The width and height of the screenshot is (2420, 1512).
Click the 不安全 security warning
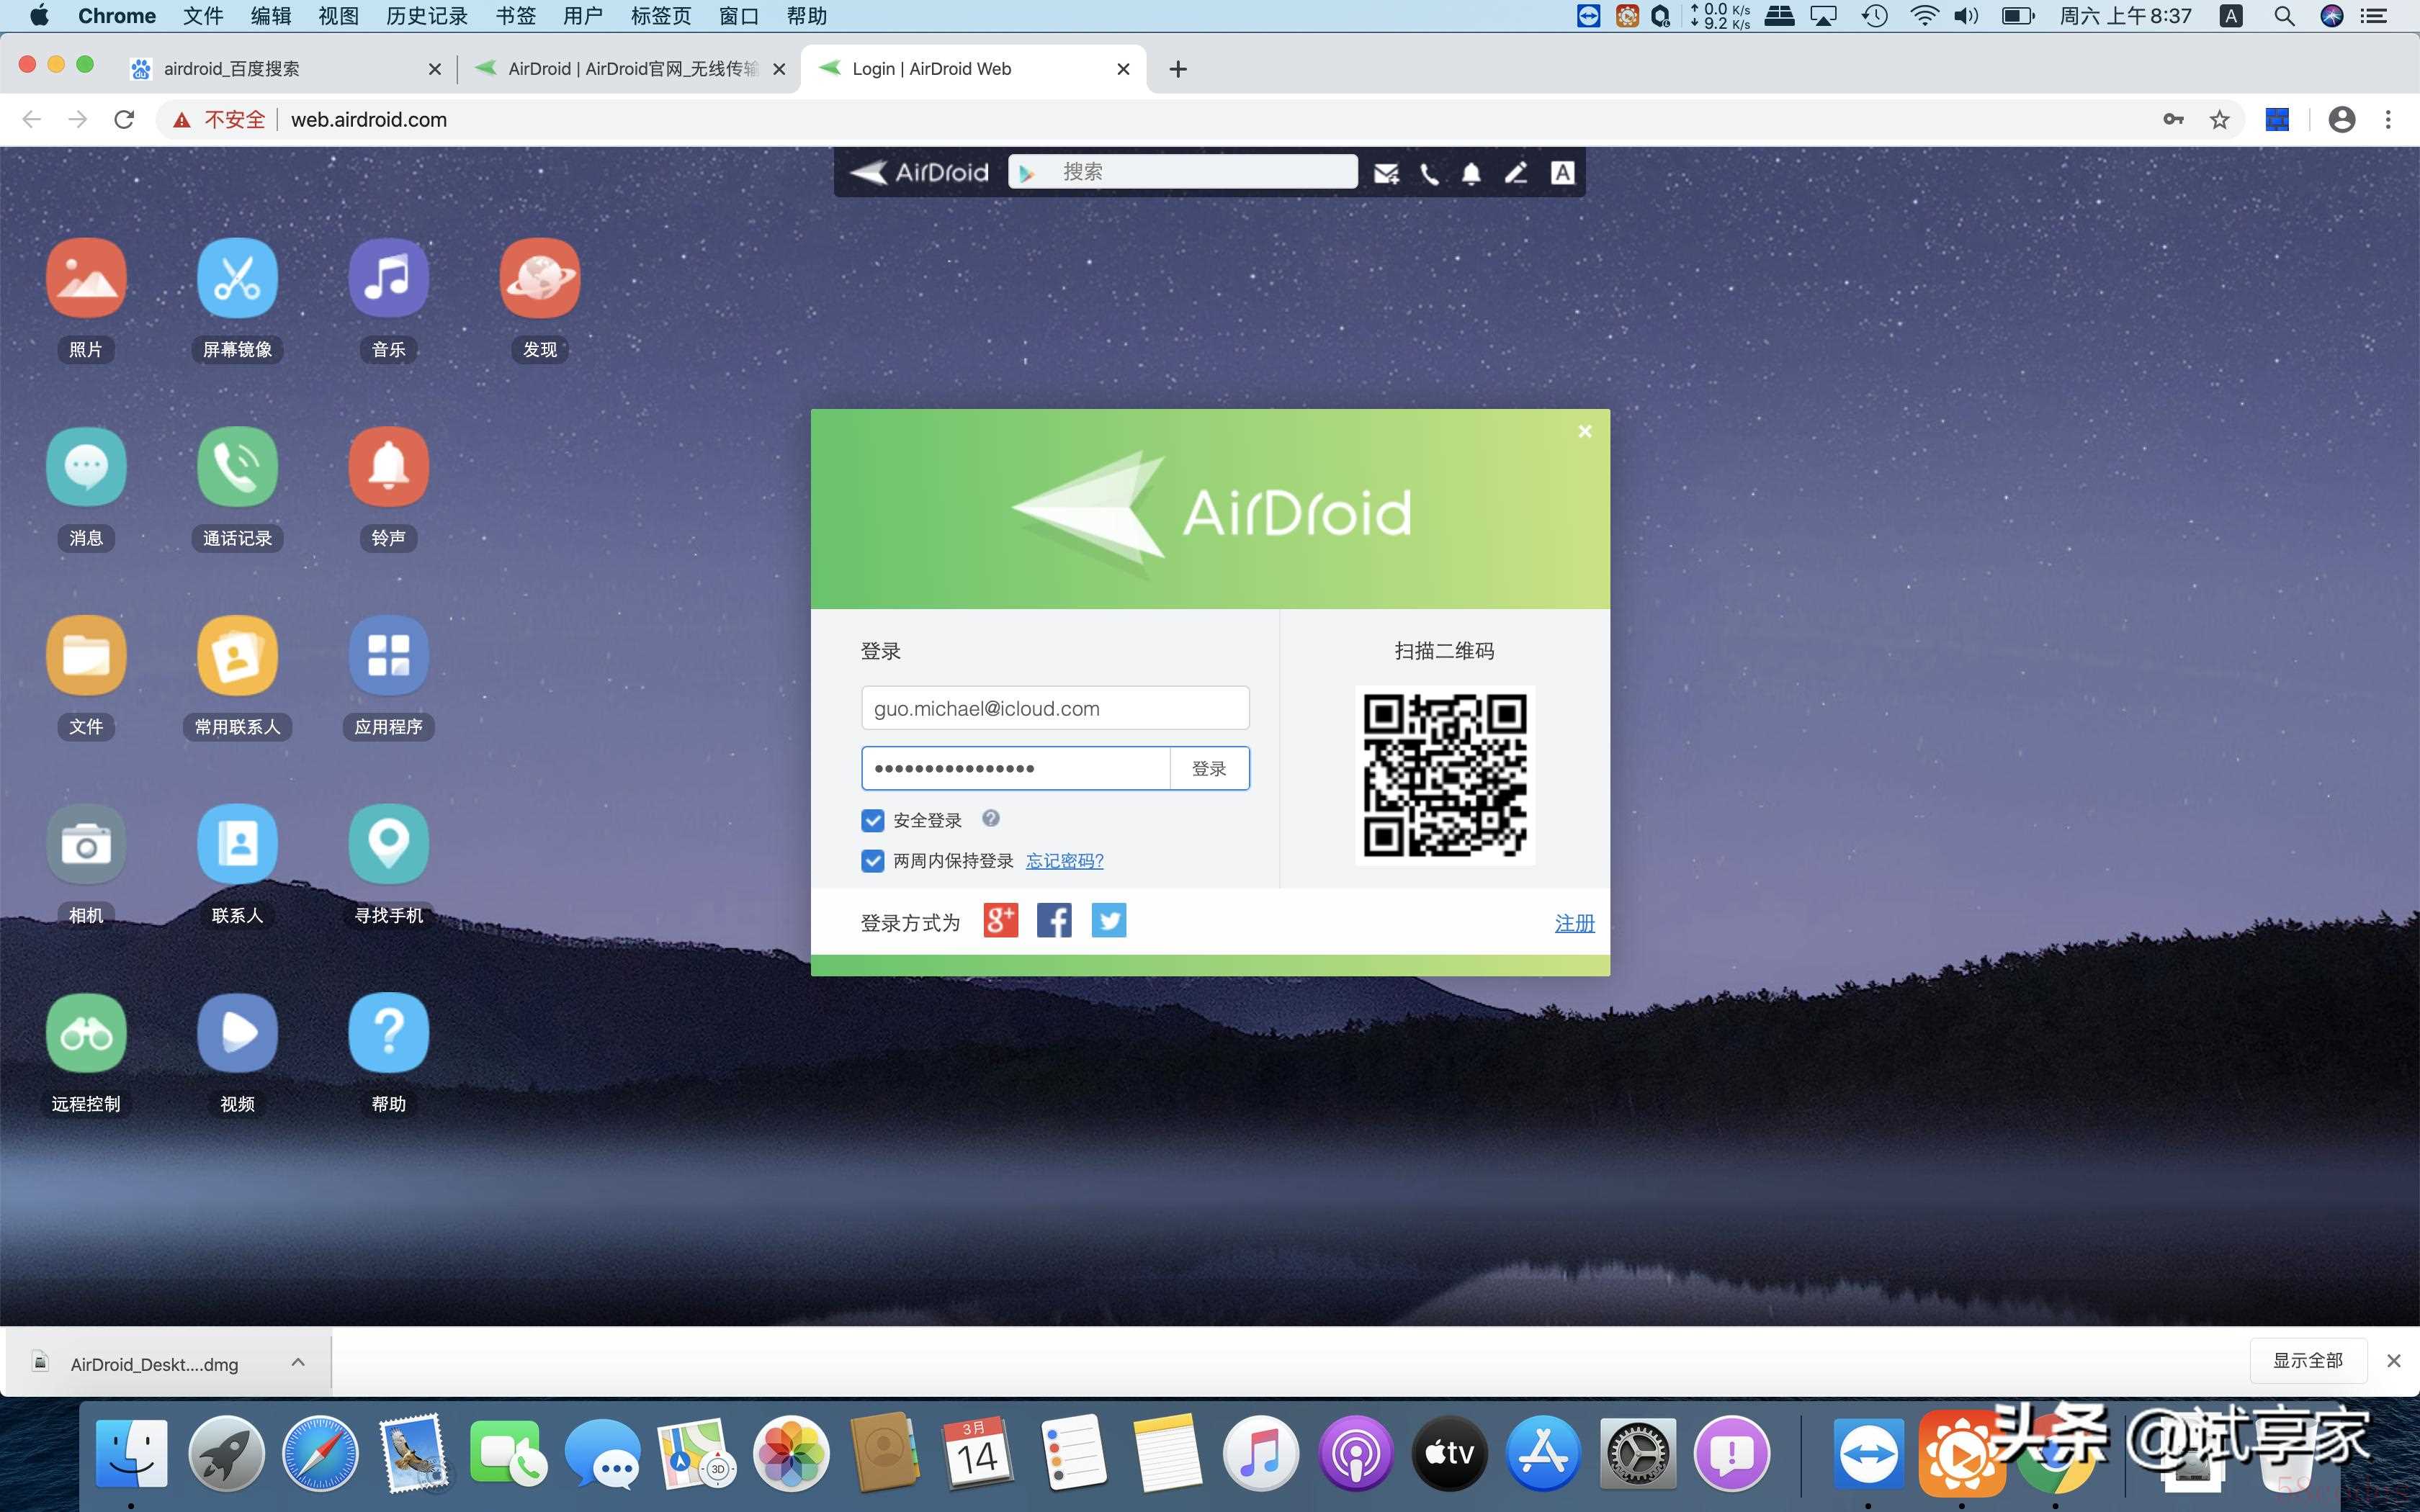coord(220,119)
